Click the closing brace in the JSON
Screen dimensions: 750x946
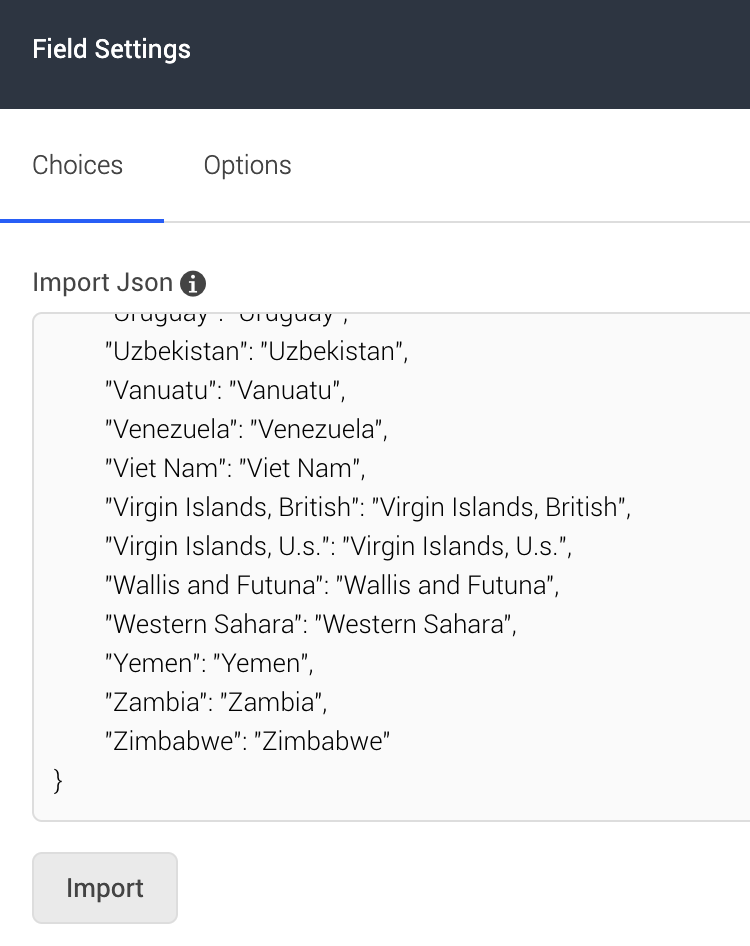coord(57,781)
